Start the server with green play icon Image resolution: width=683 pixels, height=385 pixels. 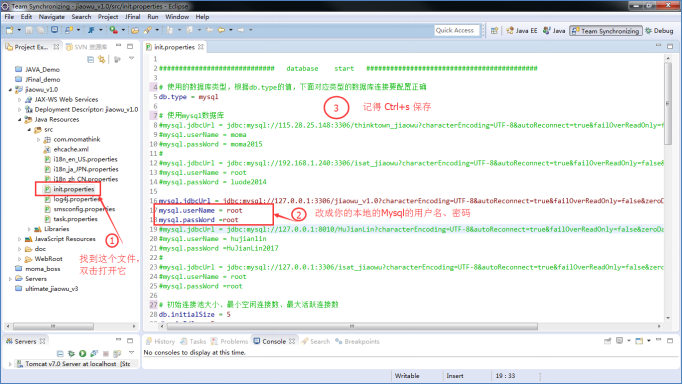click(x=82, y=353)
